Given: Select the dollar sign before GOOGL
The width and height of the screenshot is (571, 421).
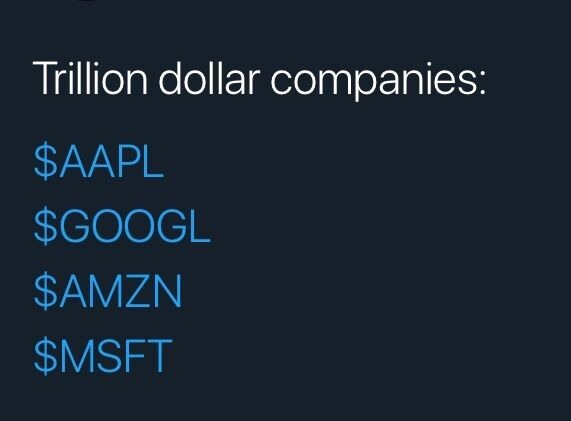Looking at the screenshot, I should [46, 225].
